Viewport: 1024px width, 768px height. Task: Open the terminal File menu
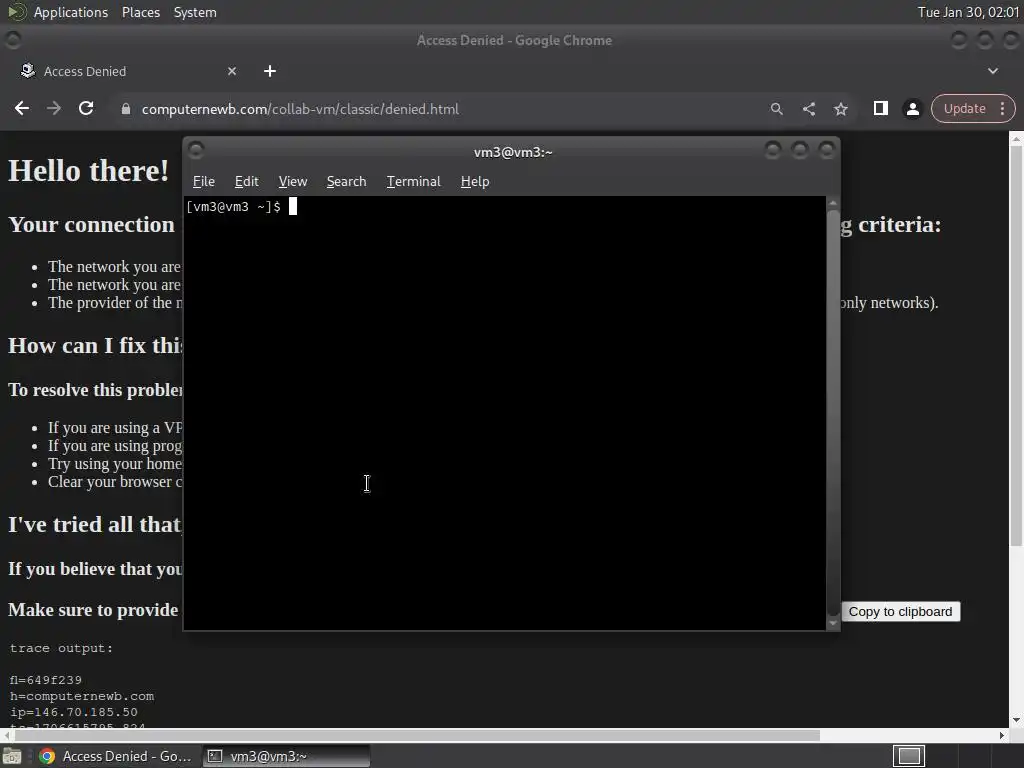click(x=204, y=182)
